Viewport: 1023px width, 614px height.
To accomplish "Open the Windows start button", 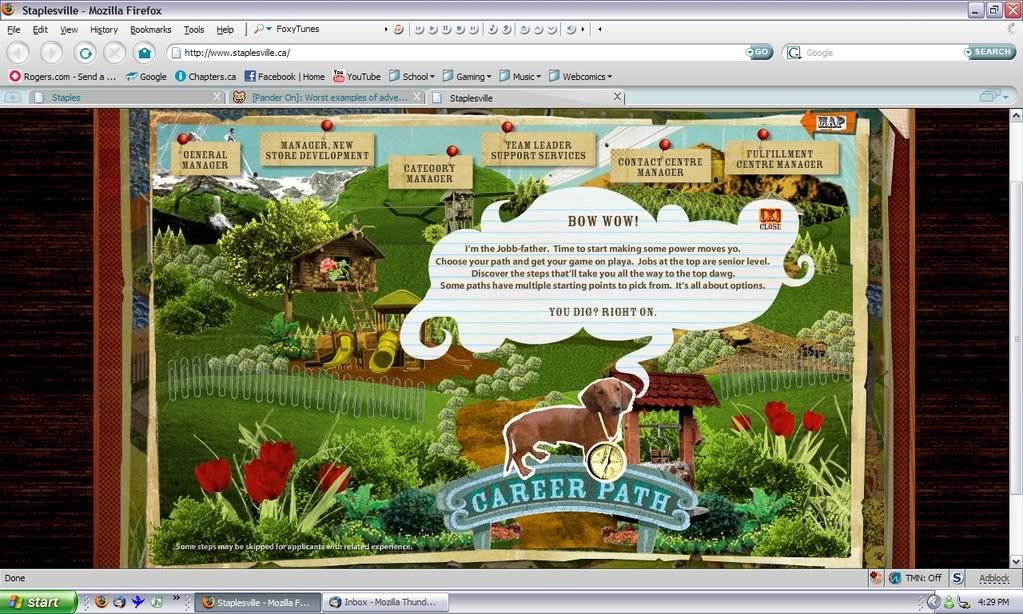I will pos(37,602).
